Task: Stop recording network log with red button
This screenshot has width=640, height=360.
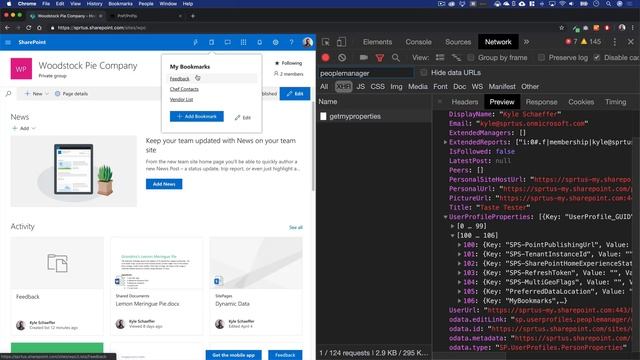Action: tap(325, 58)
